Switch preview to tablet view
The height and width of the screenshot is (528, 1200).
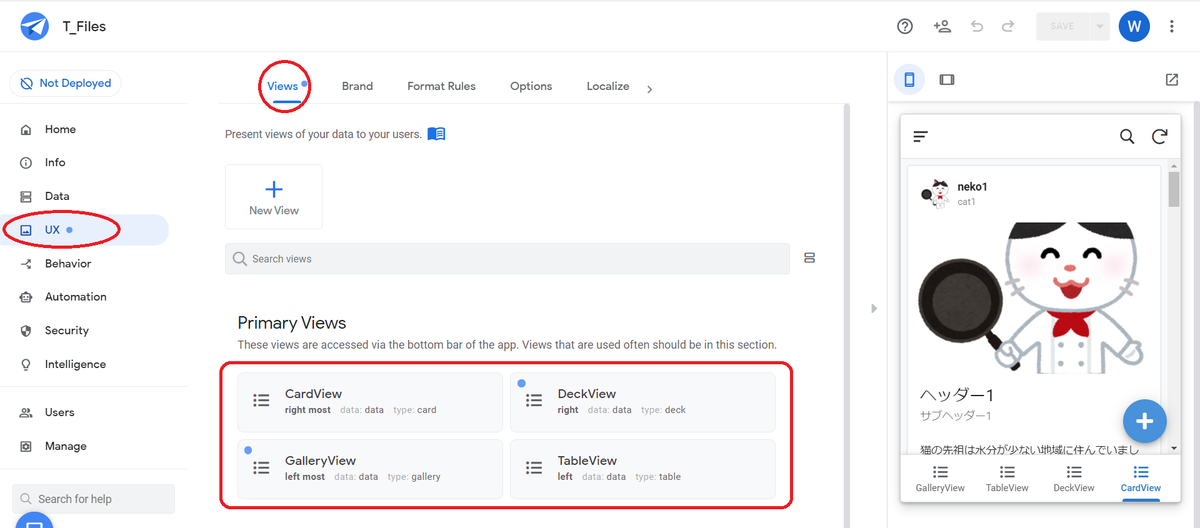[x=947, y=80]
